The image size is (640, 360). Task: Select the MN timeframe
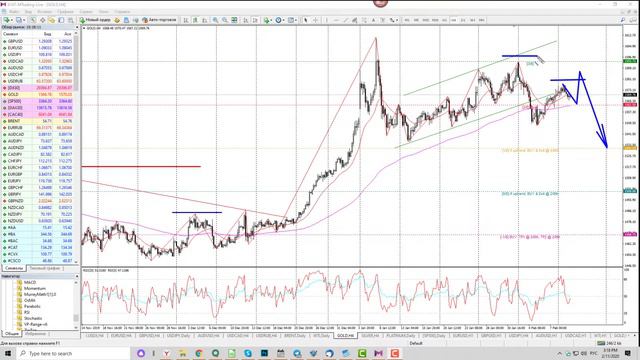click(482, 20)
